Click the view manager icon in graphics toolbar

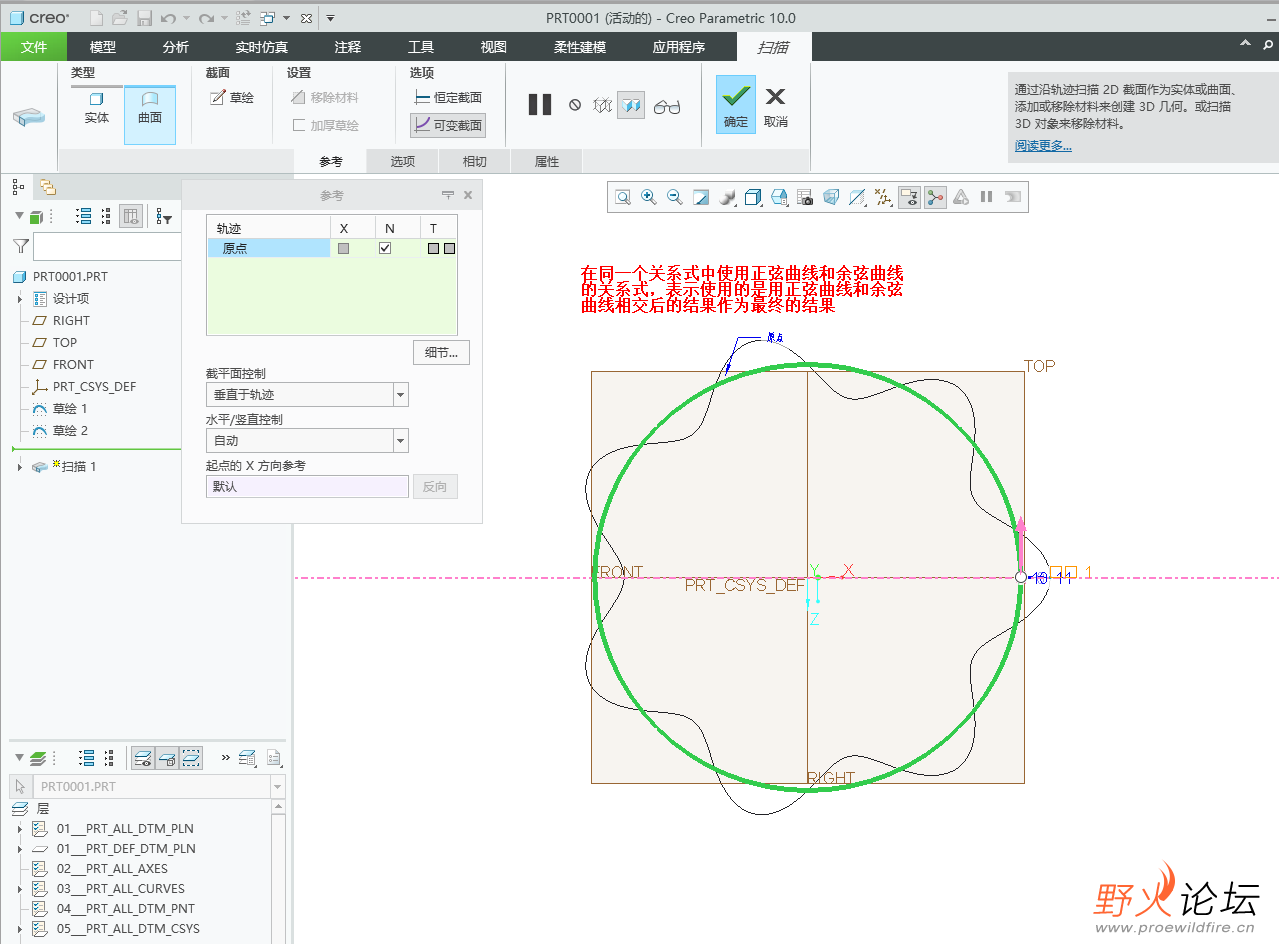[x=780, y=197]
